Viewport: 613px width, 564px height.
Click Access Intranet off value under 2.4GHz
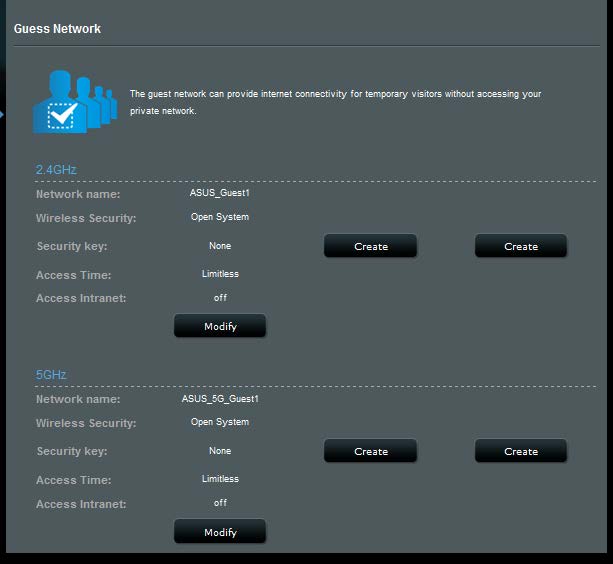tap(220, 298)
